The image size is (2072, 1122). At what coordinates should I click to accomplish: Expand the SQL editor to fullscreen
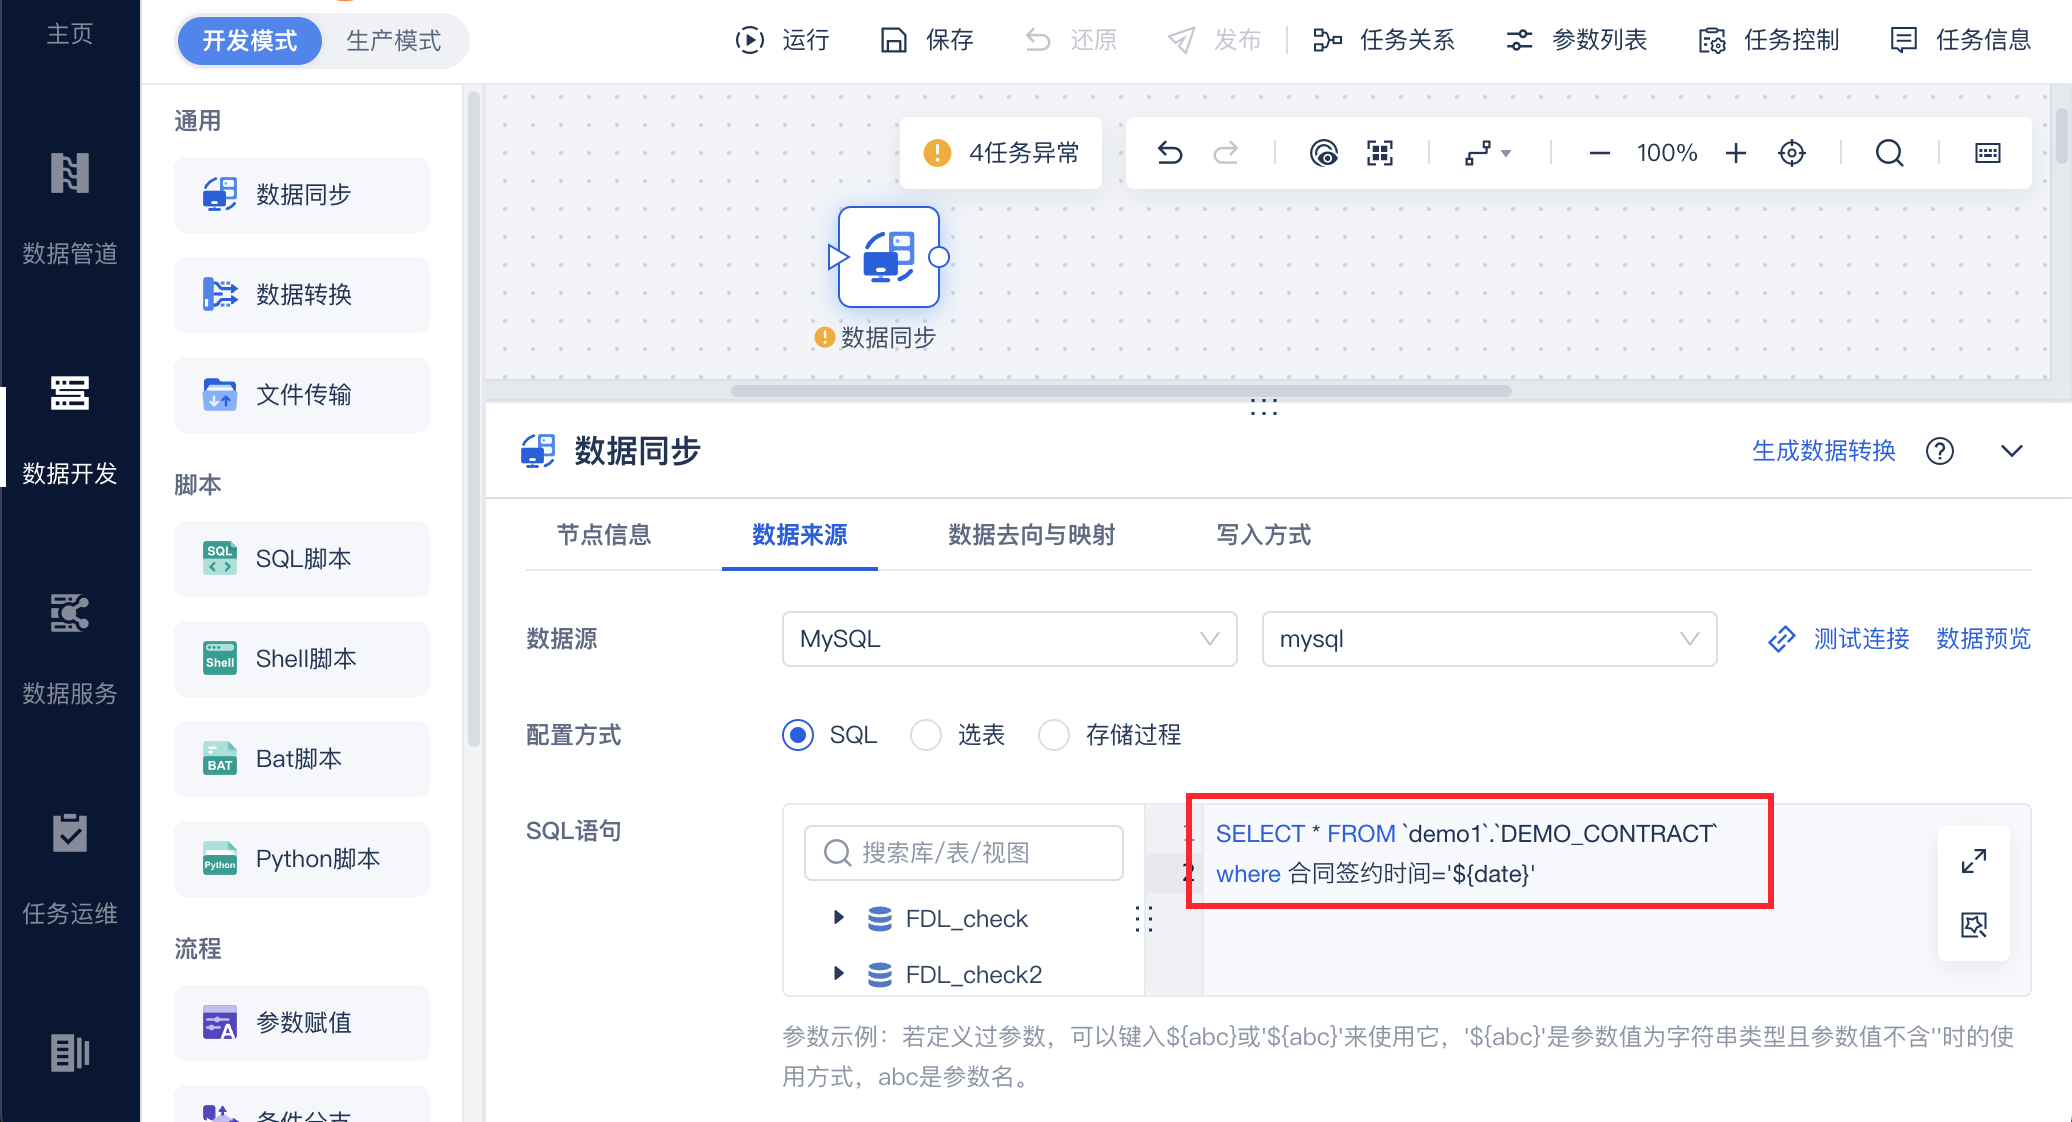click(1974, 860)
